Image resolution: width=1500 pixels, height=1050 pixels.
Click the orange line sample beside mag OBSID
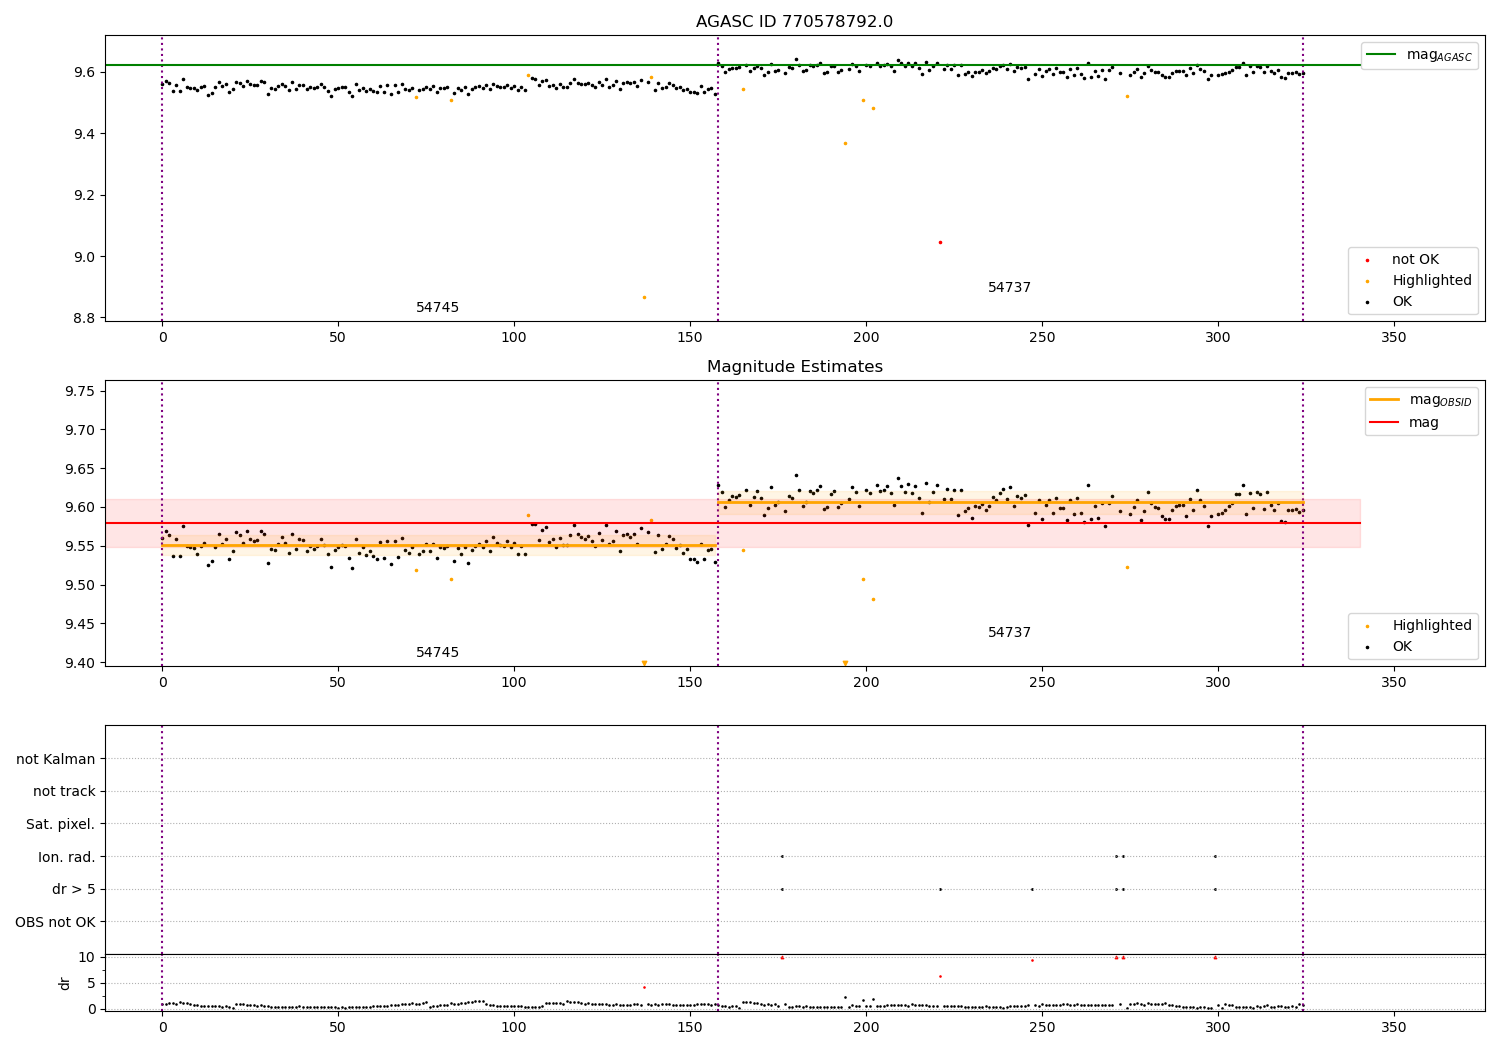[x=1384, y=400]
